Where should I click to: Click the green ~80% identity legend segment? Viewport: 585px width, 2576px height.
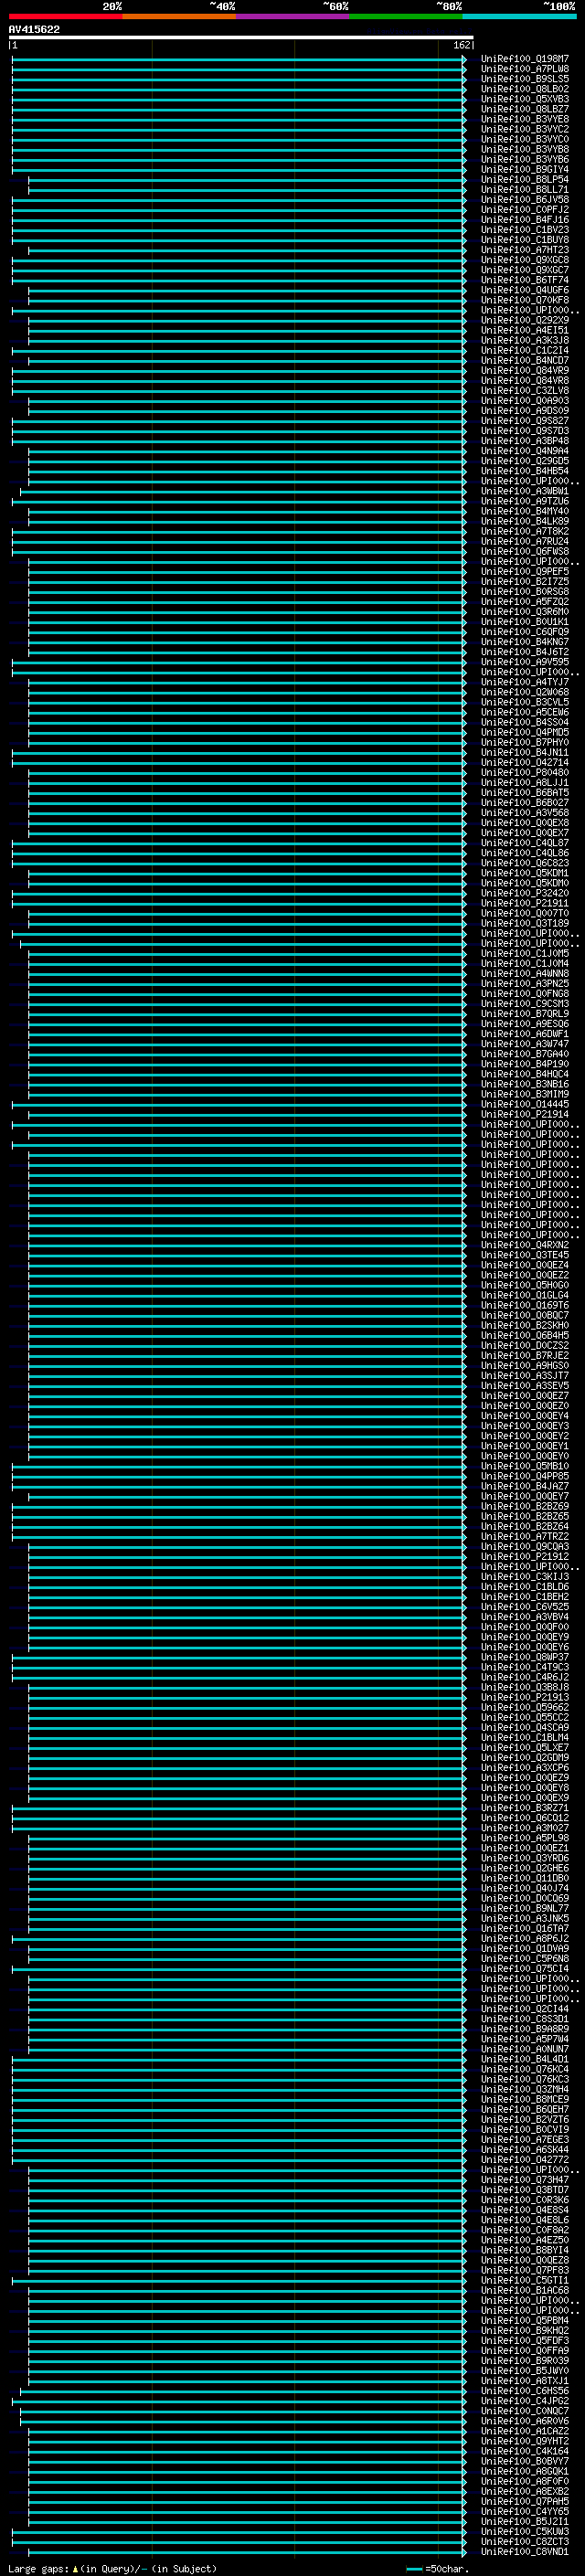tap(406, 16)
